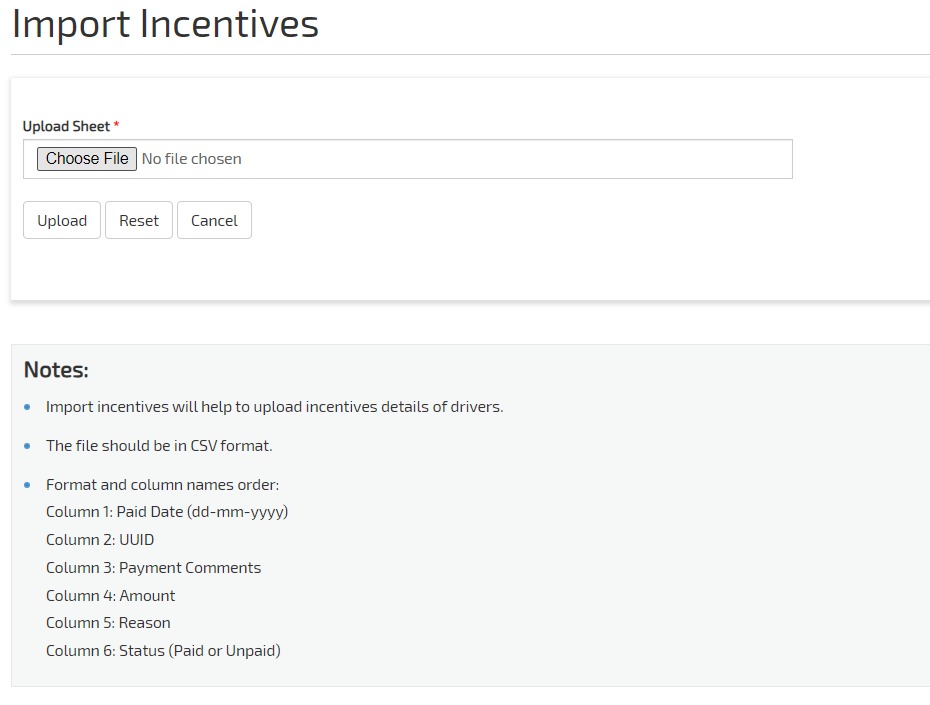Click the bullet before the CSV format note
The height and width of the screenshot is (705, 930).
pos(27,446)
